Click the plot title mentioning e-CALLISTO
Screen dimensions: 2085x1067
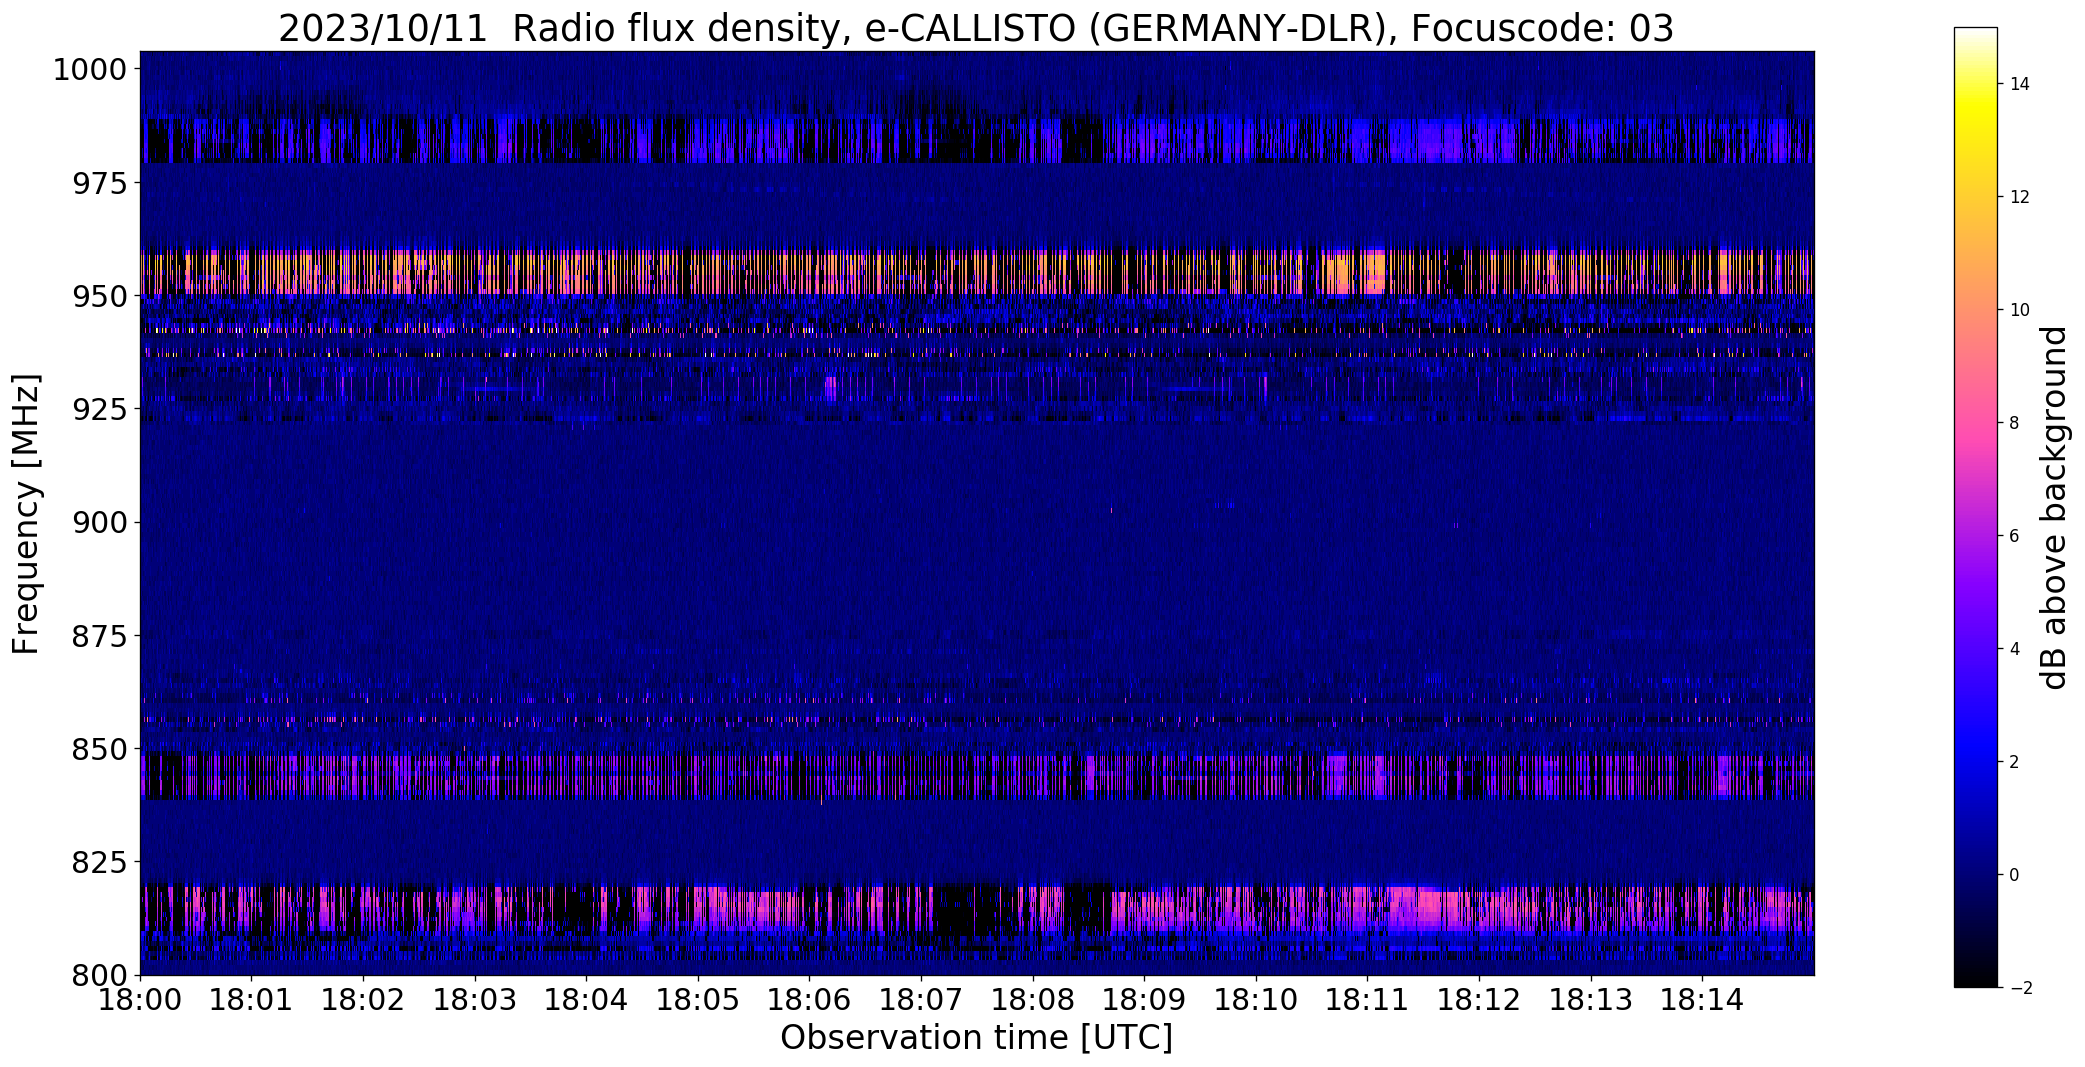[976, 28]
